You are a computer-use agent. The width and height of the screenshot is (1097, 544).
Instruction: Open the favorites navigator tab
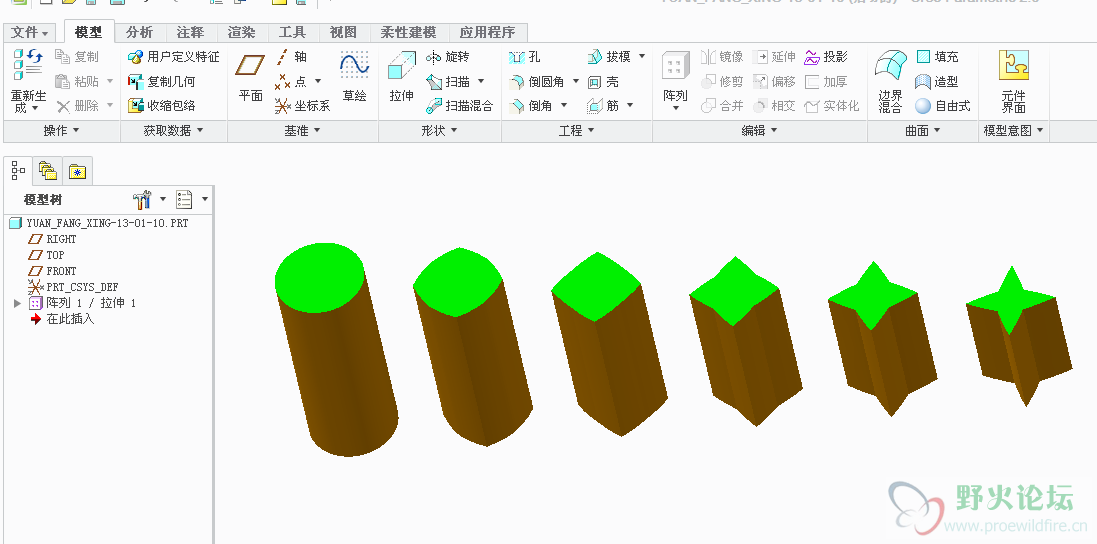[x=77, y=171]
